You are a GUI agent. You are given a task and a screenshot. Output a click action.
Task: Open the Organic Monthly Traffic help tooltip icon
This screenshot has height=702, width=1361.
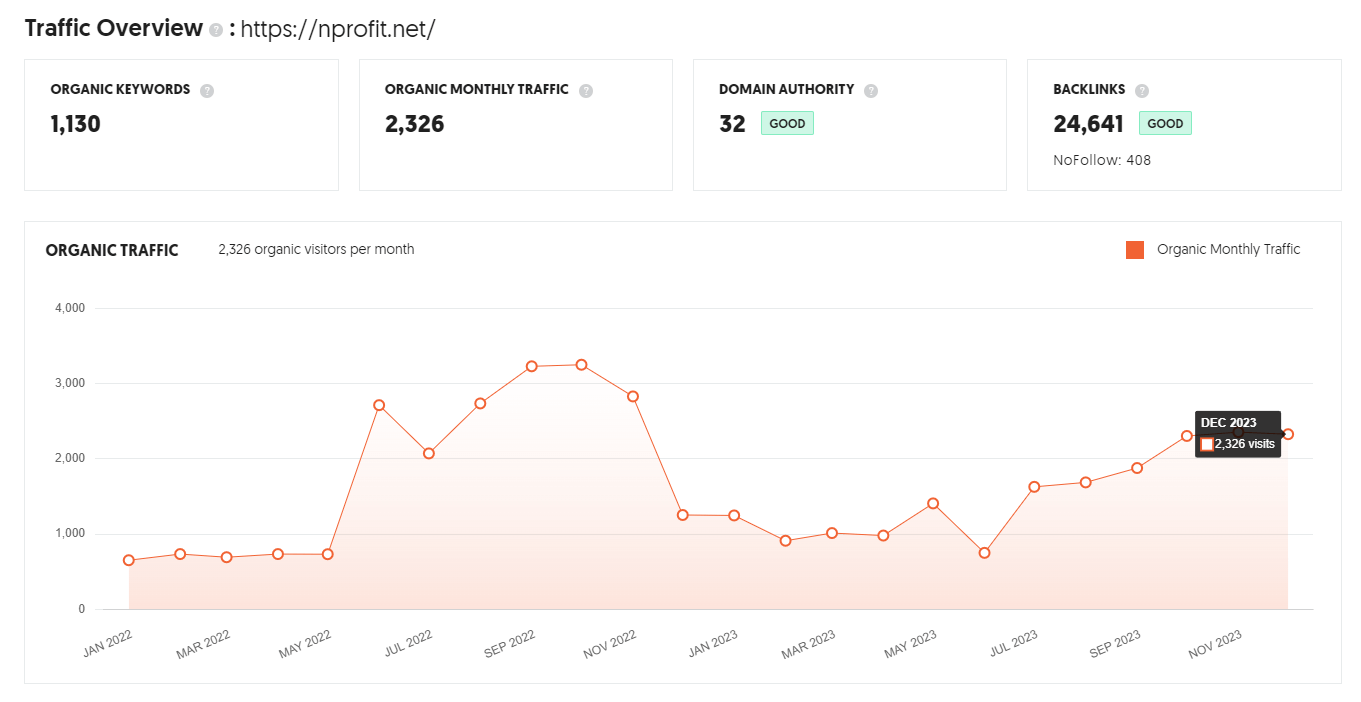[586, 90]
